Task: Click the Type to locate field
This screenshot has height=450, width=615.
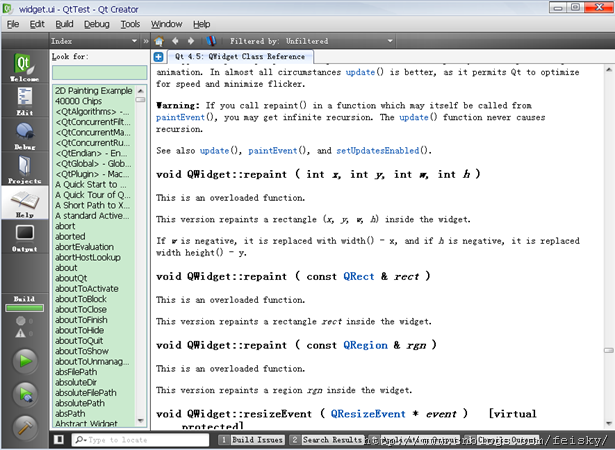Action: (x=140, y=440)
